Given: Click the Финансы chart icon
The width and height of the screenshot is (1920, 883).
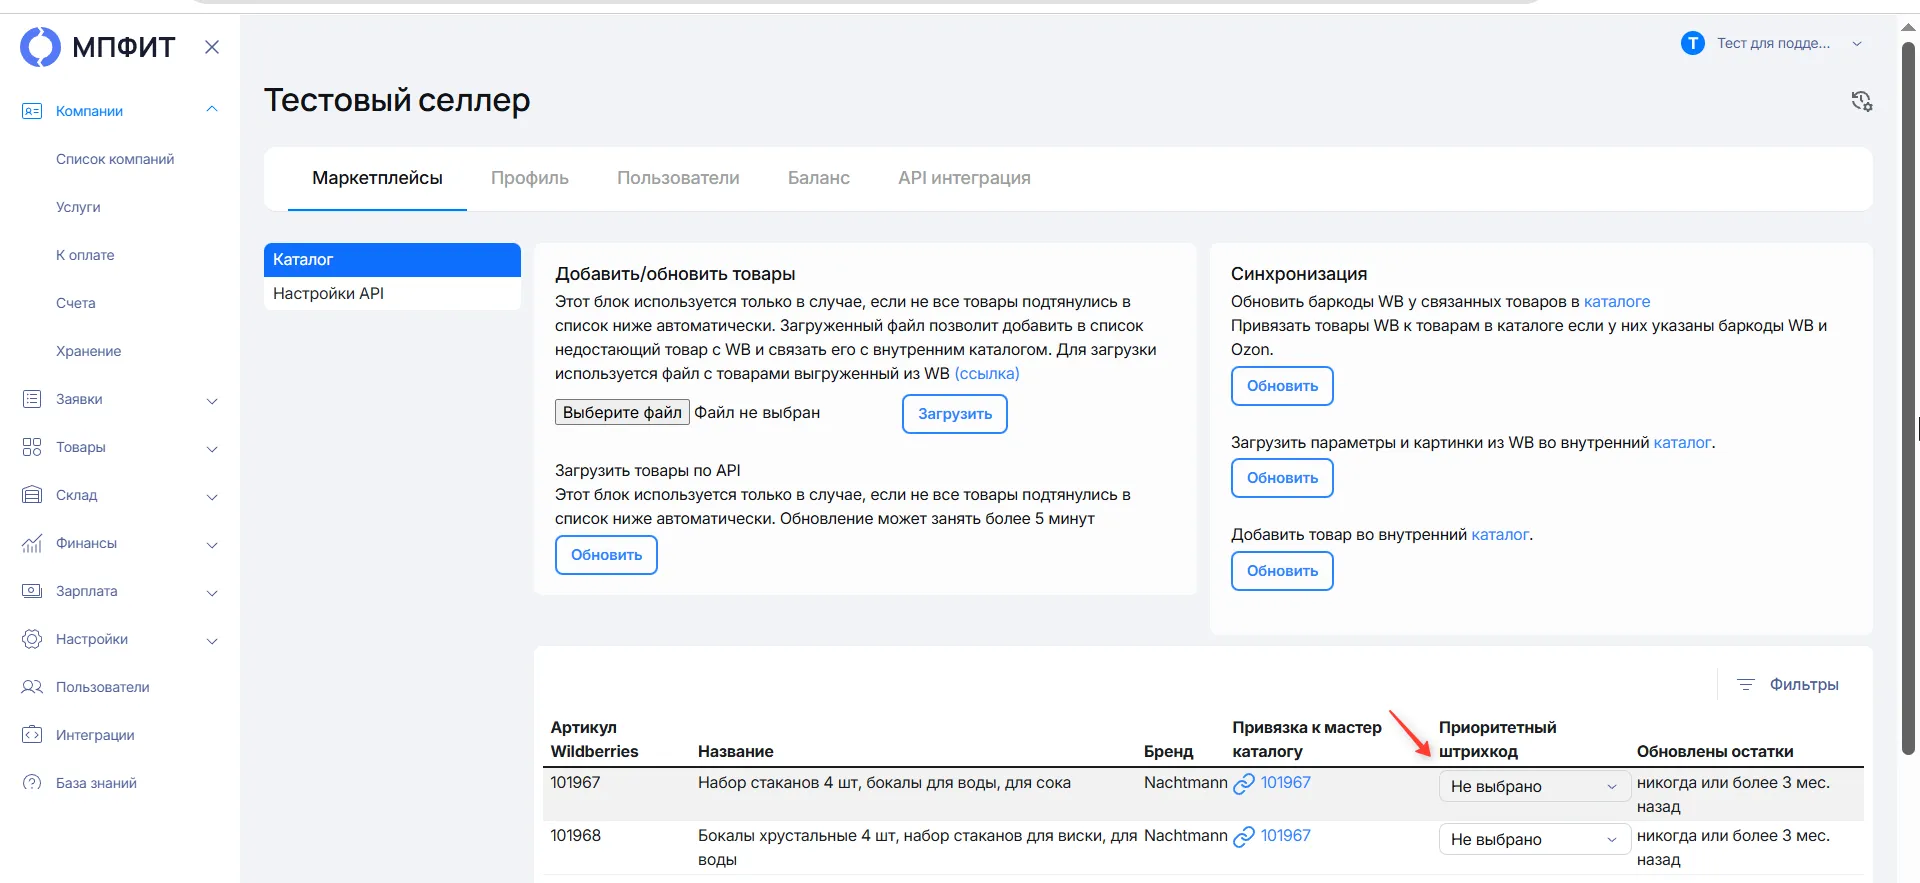Looking at the screenshot, I should [x=32, y=543].
